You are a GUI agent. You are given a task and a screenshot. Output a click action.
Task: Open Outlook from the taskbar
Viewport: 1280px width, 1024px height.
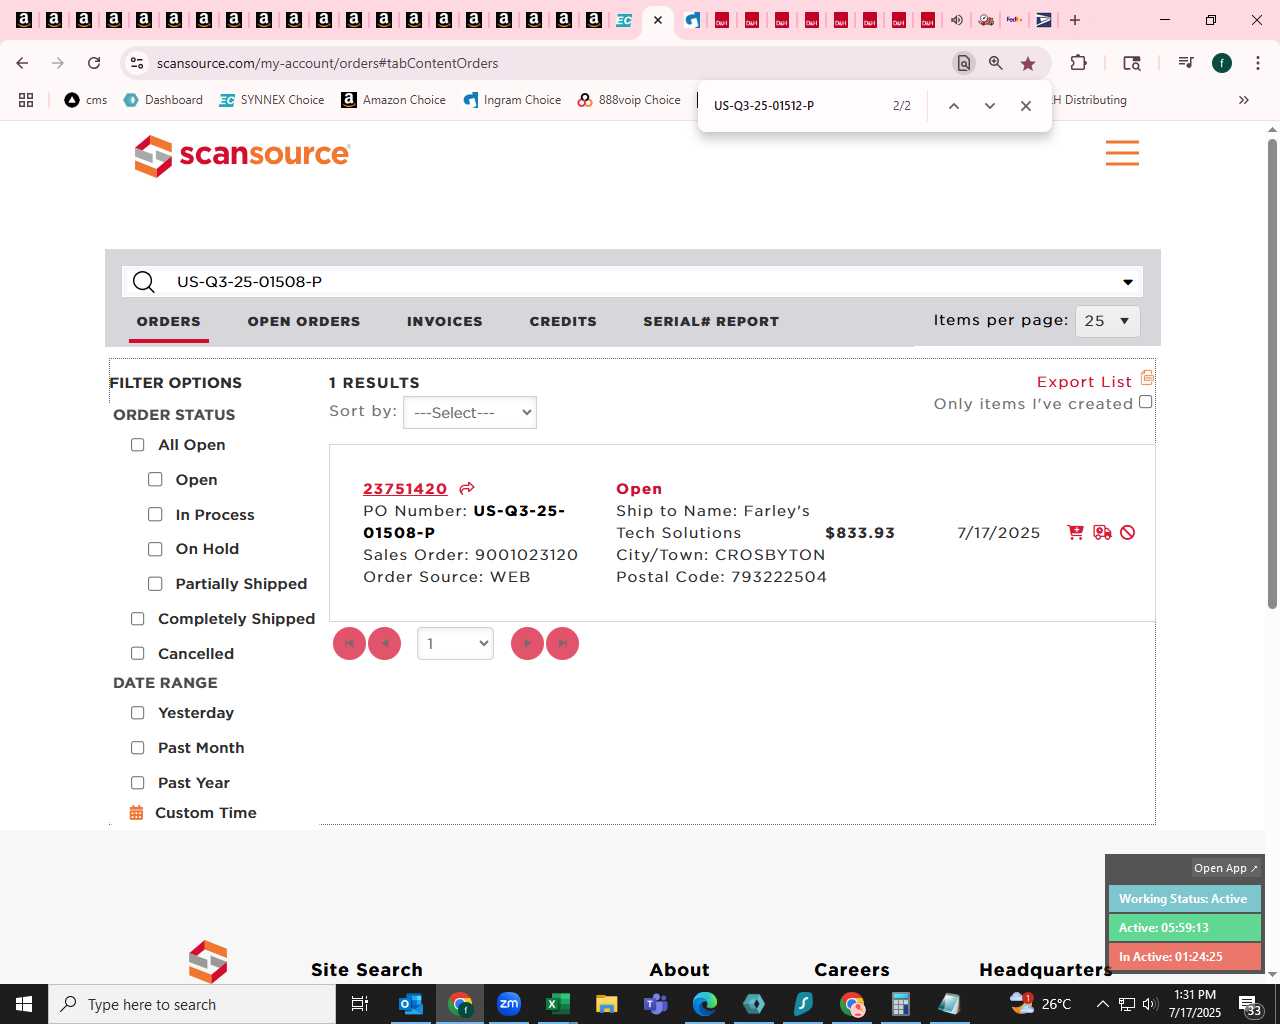(x=411, y=1004)
